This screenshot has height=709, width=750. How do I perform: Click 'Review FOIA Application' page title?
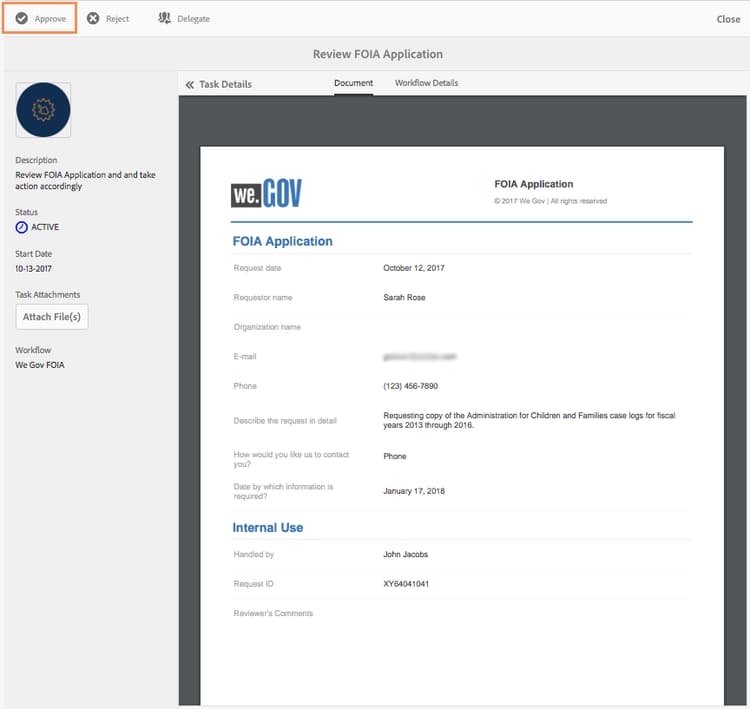(378, 54)
